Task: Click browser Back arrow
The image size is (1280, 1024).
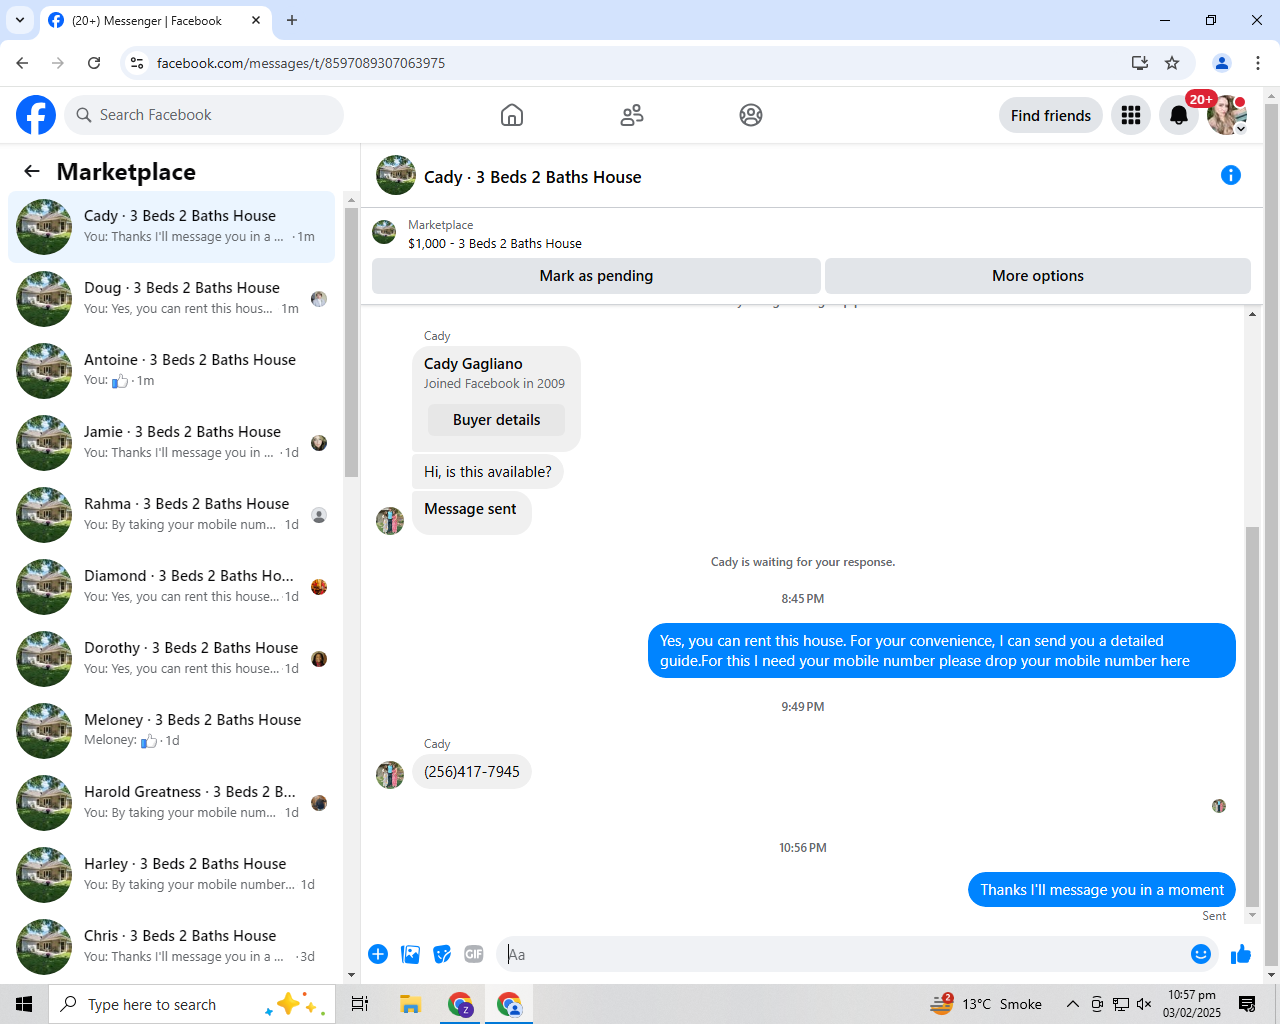Action: pos(22,63)
